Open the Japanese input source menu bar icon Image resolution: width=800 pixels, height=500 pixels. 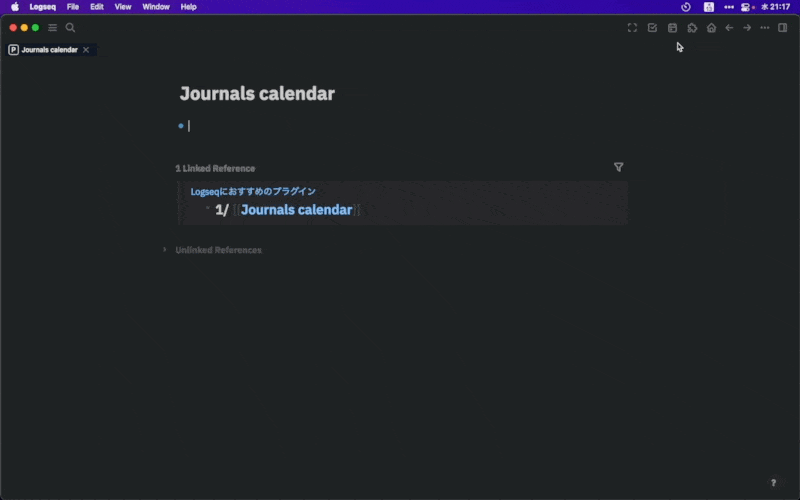[709, 7]
